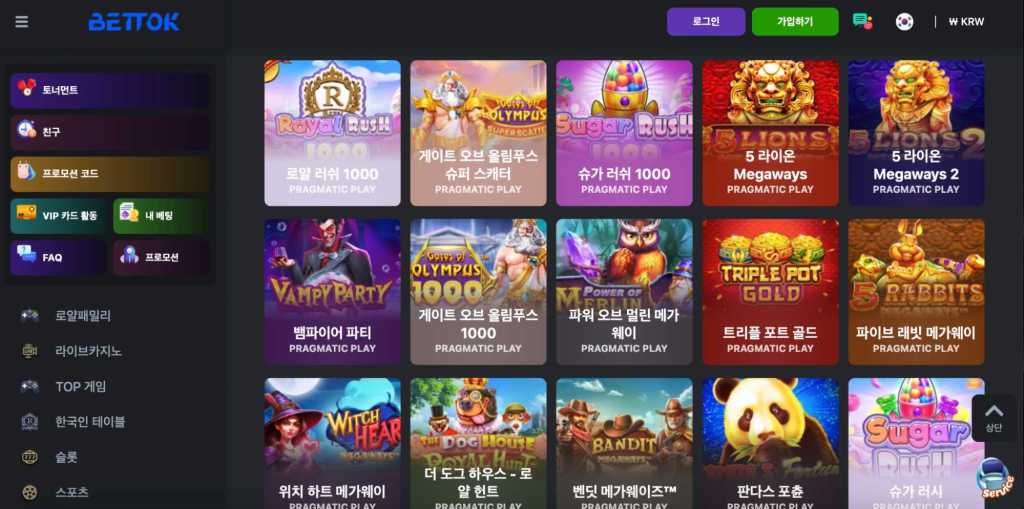Select 라이브카지노 in the sidebar

(x=88, y=351)
